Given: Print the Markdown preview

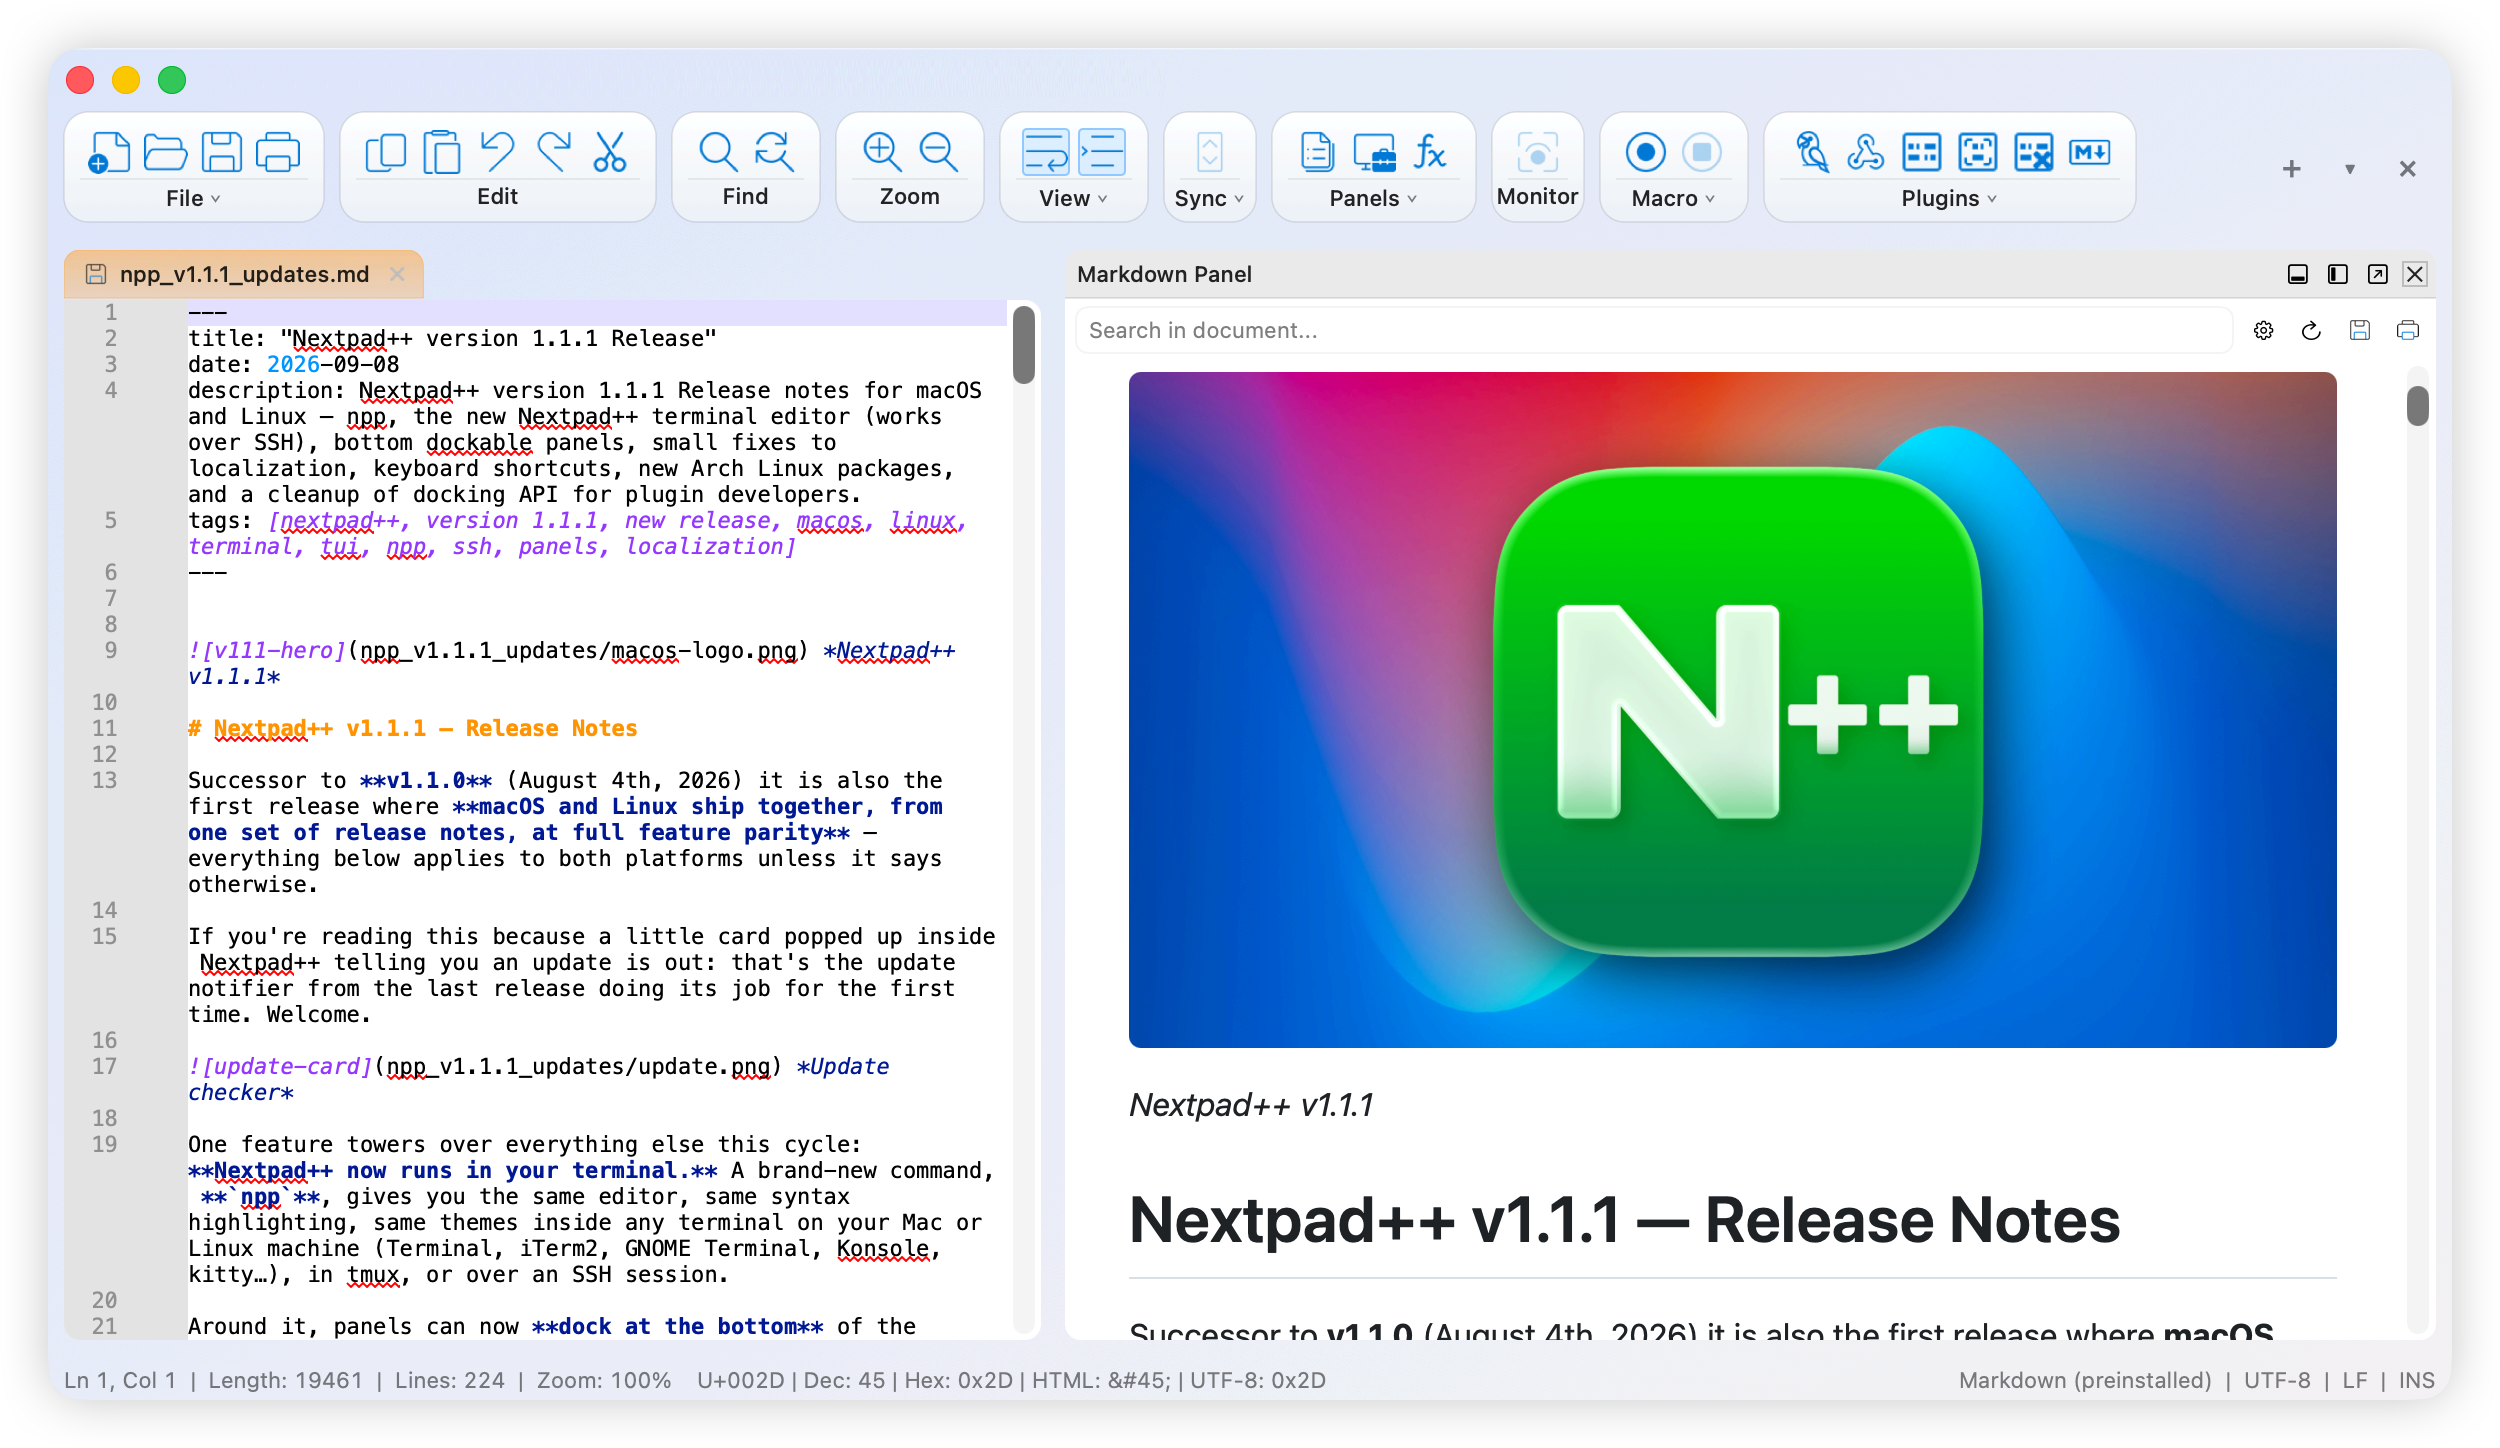Looking at the screenshot, I should 2408,330.
